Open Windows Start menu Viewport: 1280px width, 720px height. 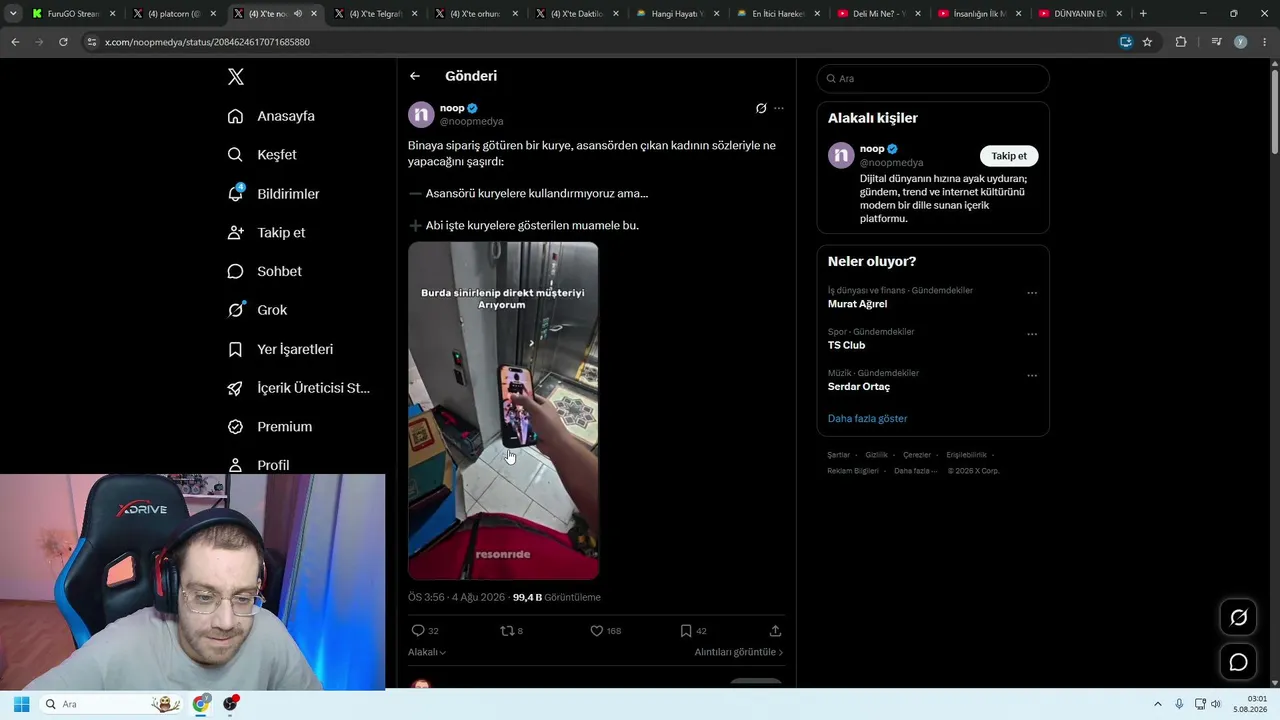click(21, 704)
